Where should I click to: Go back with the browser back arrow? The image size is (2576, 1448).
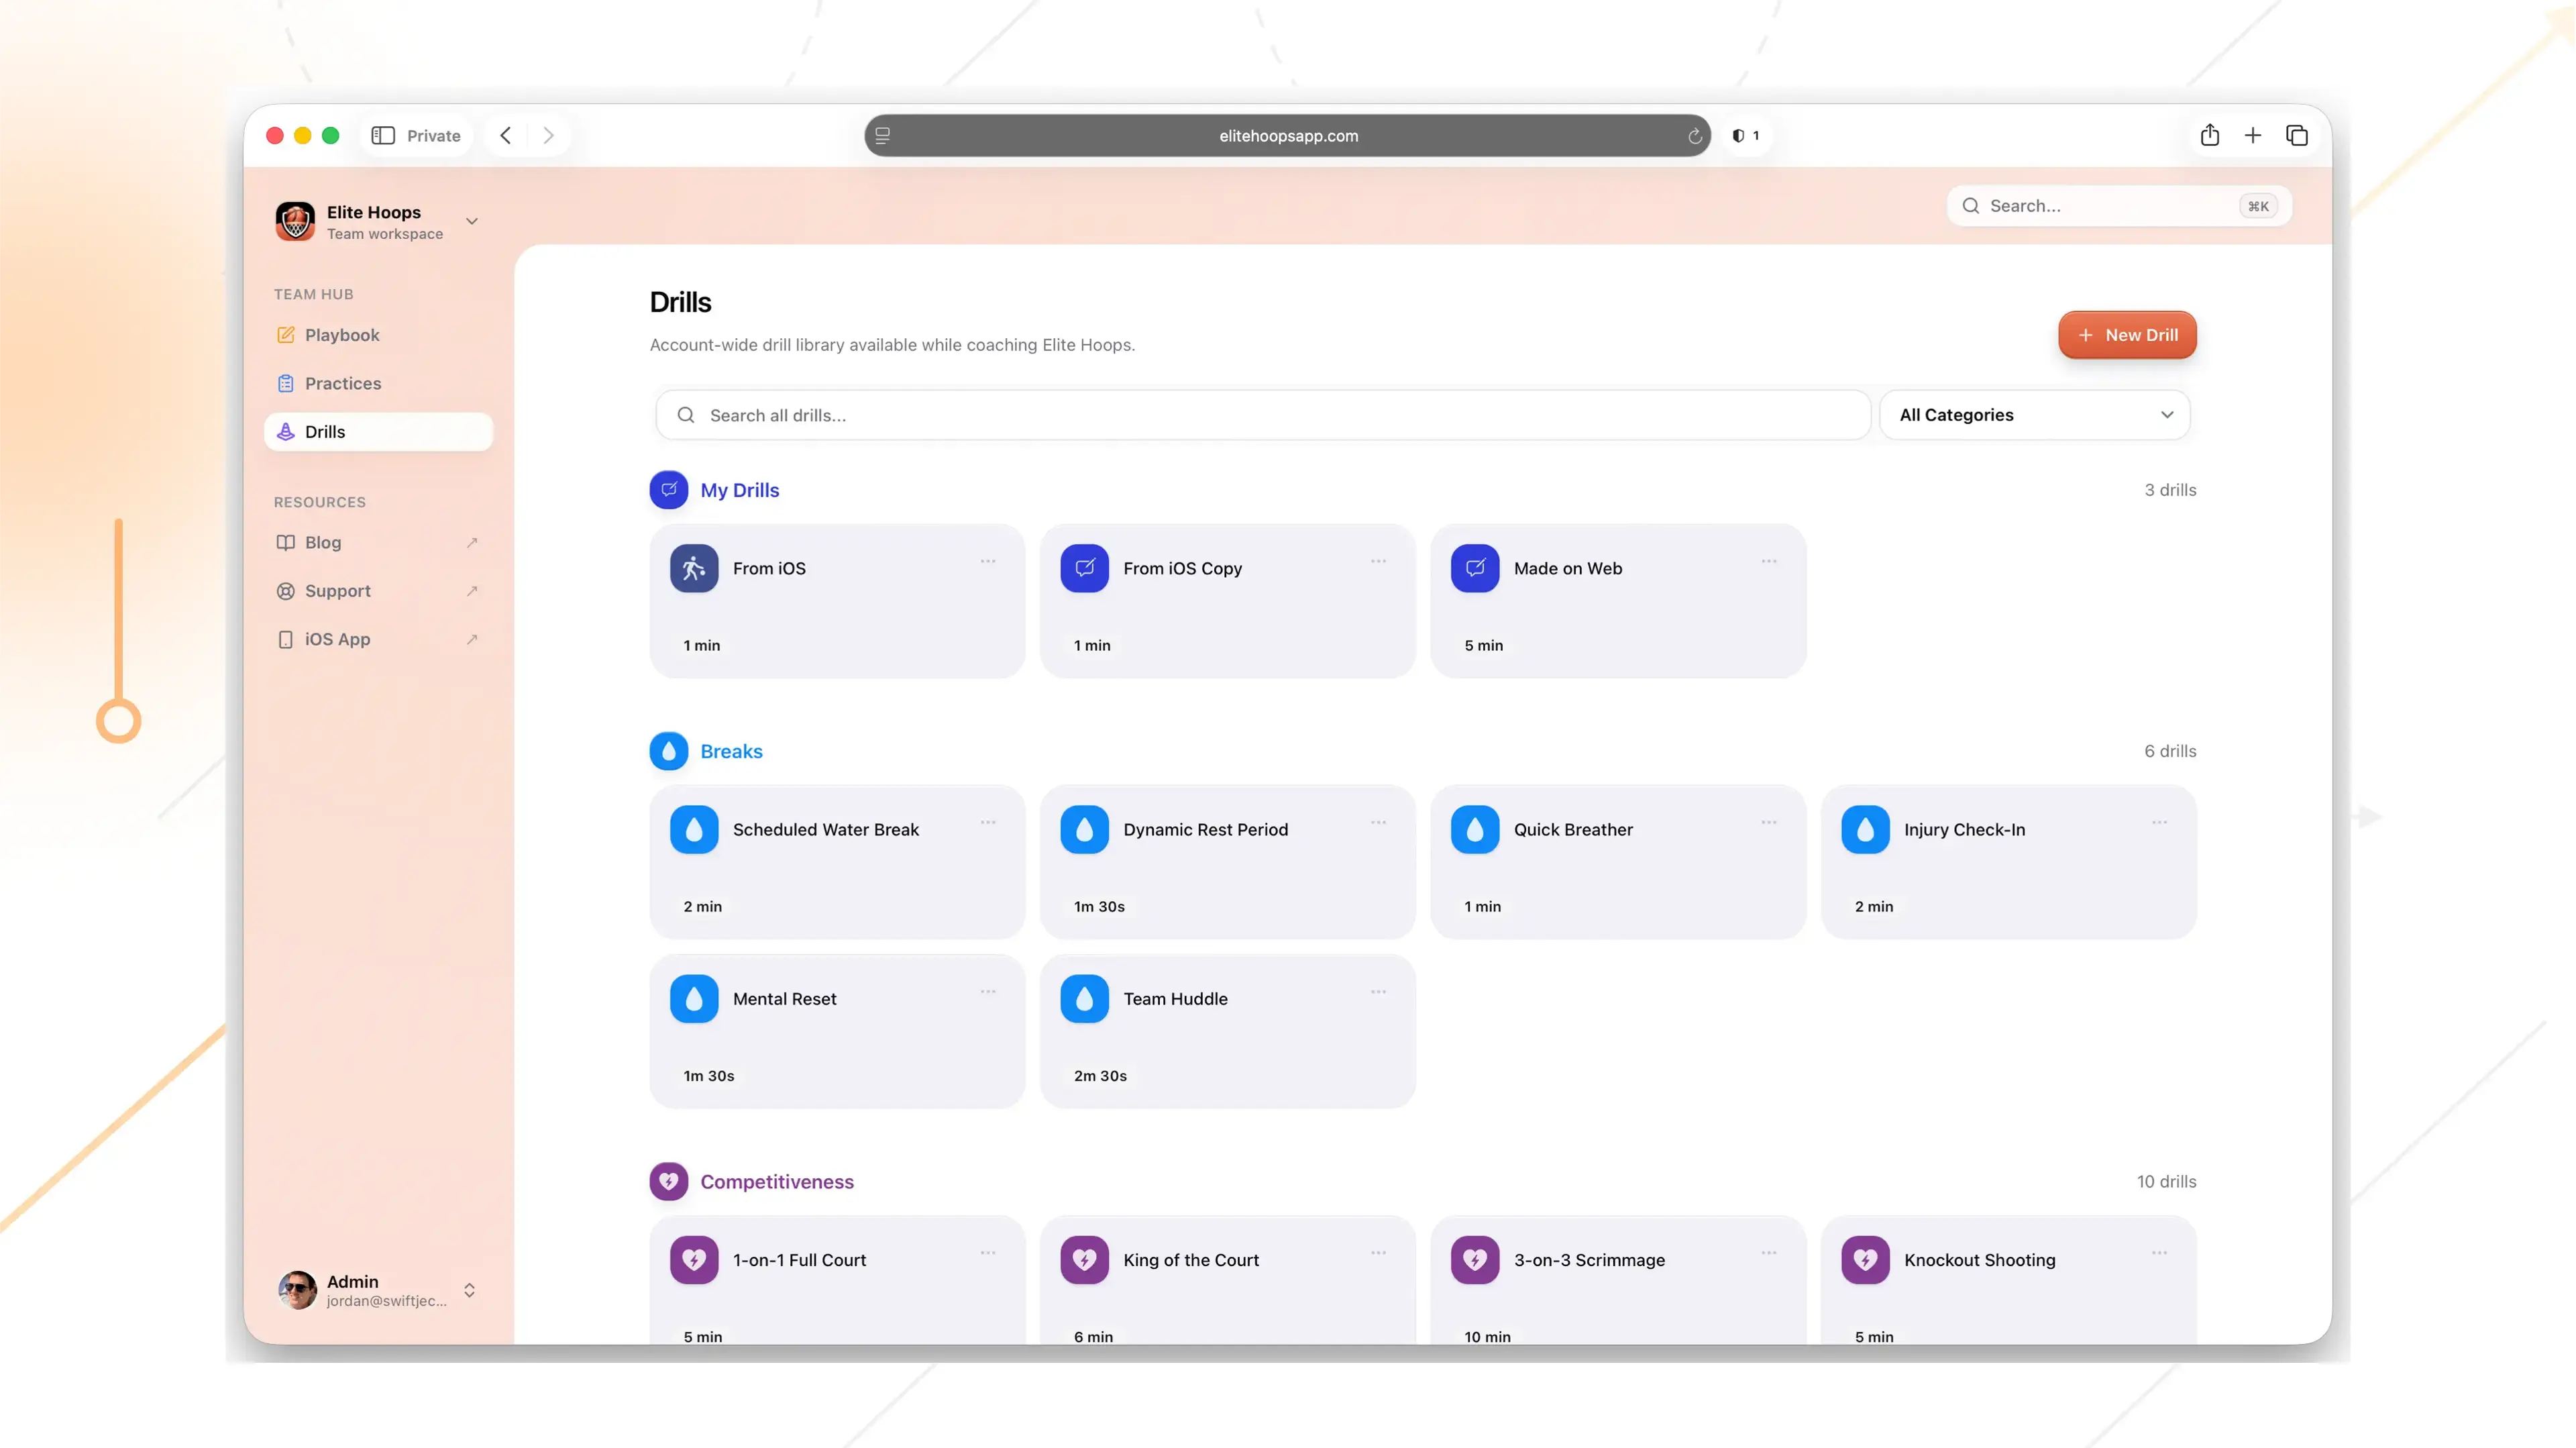click(x=506, y=136)
